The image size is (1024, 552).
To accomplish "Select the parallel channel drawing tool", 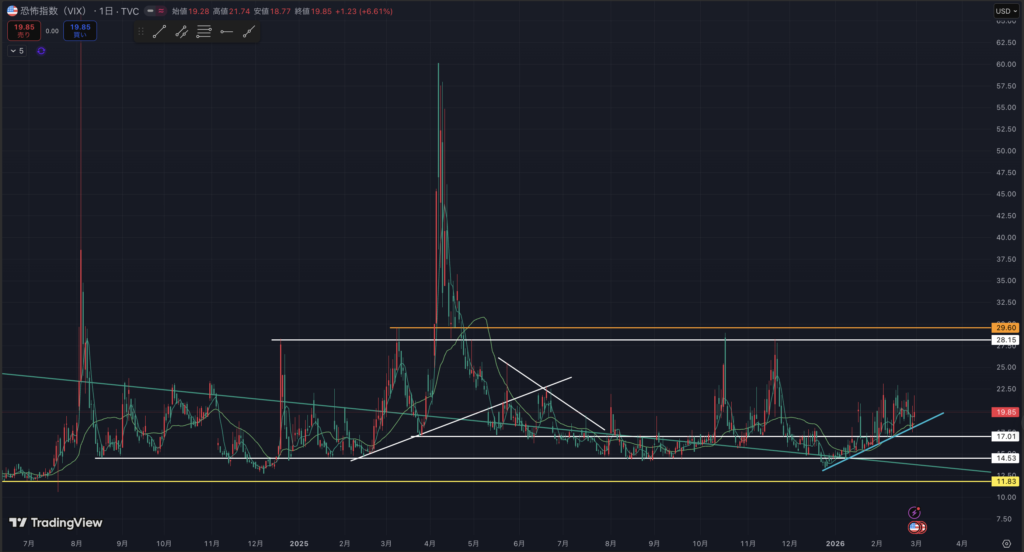I will 181,32.
